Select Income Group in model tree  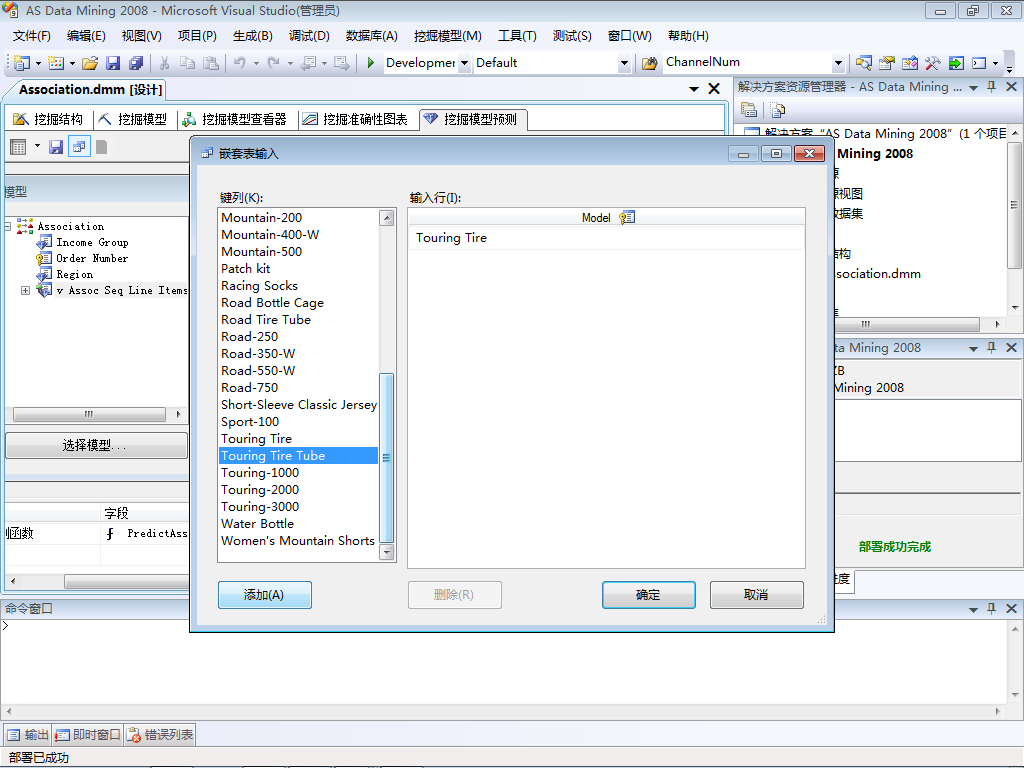pos(92,242)
